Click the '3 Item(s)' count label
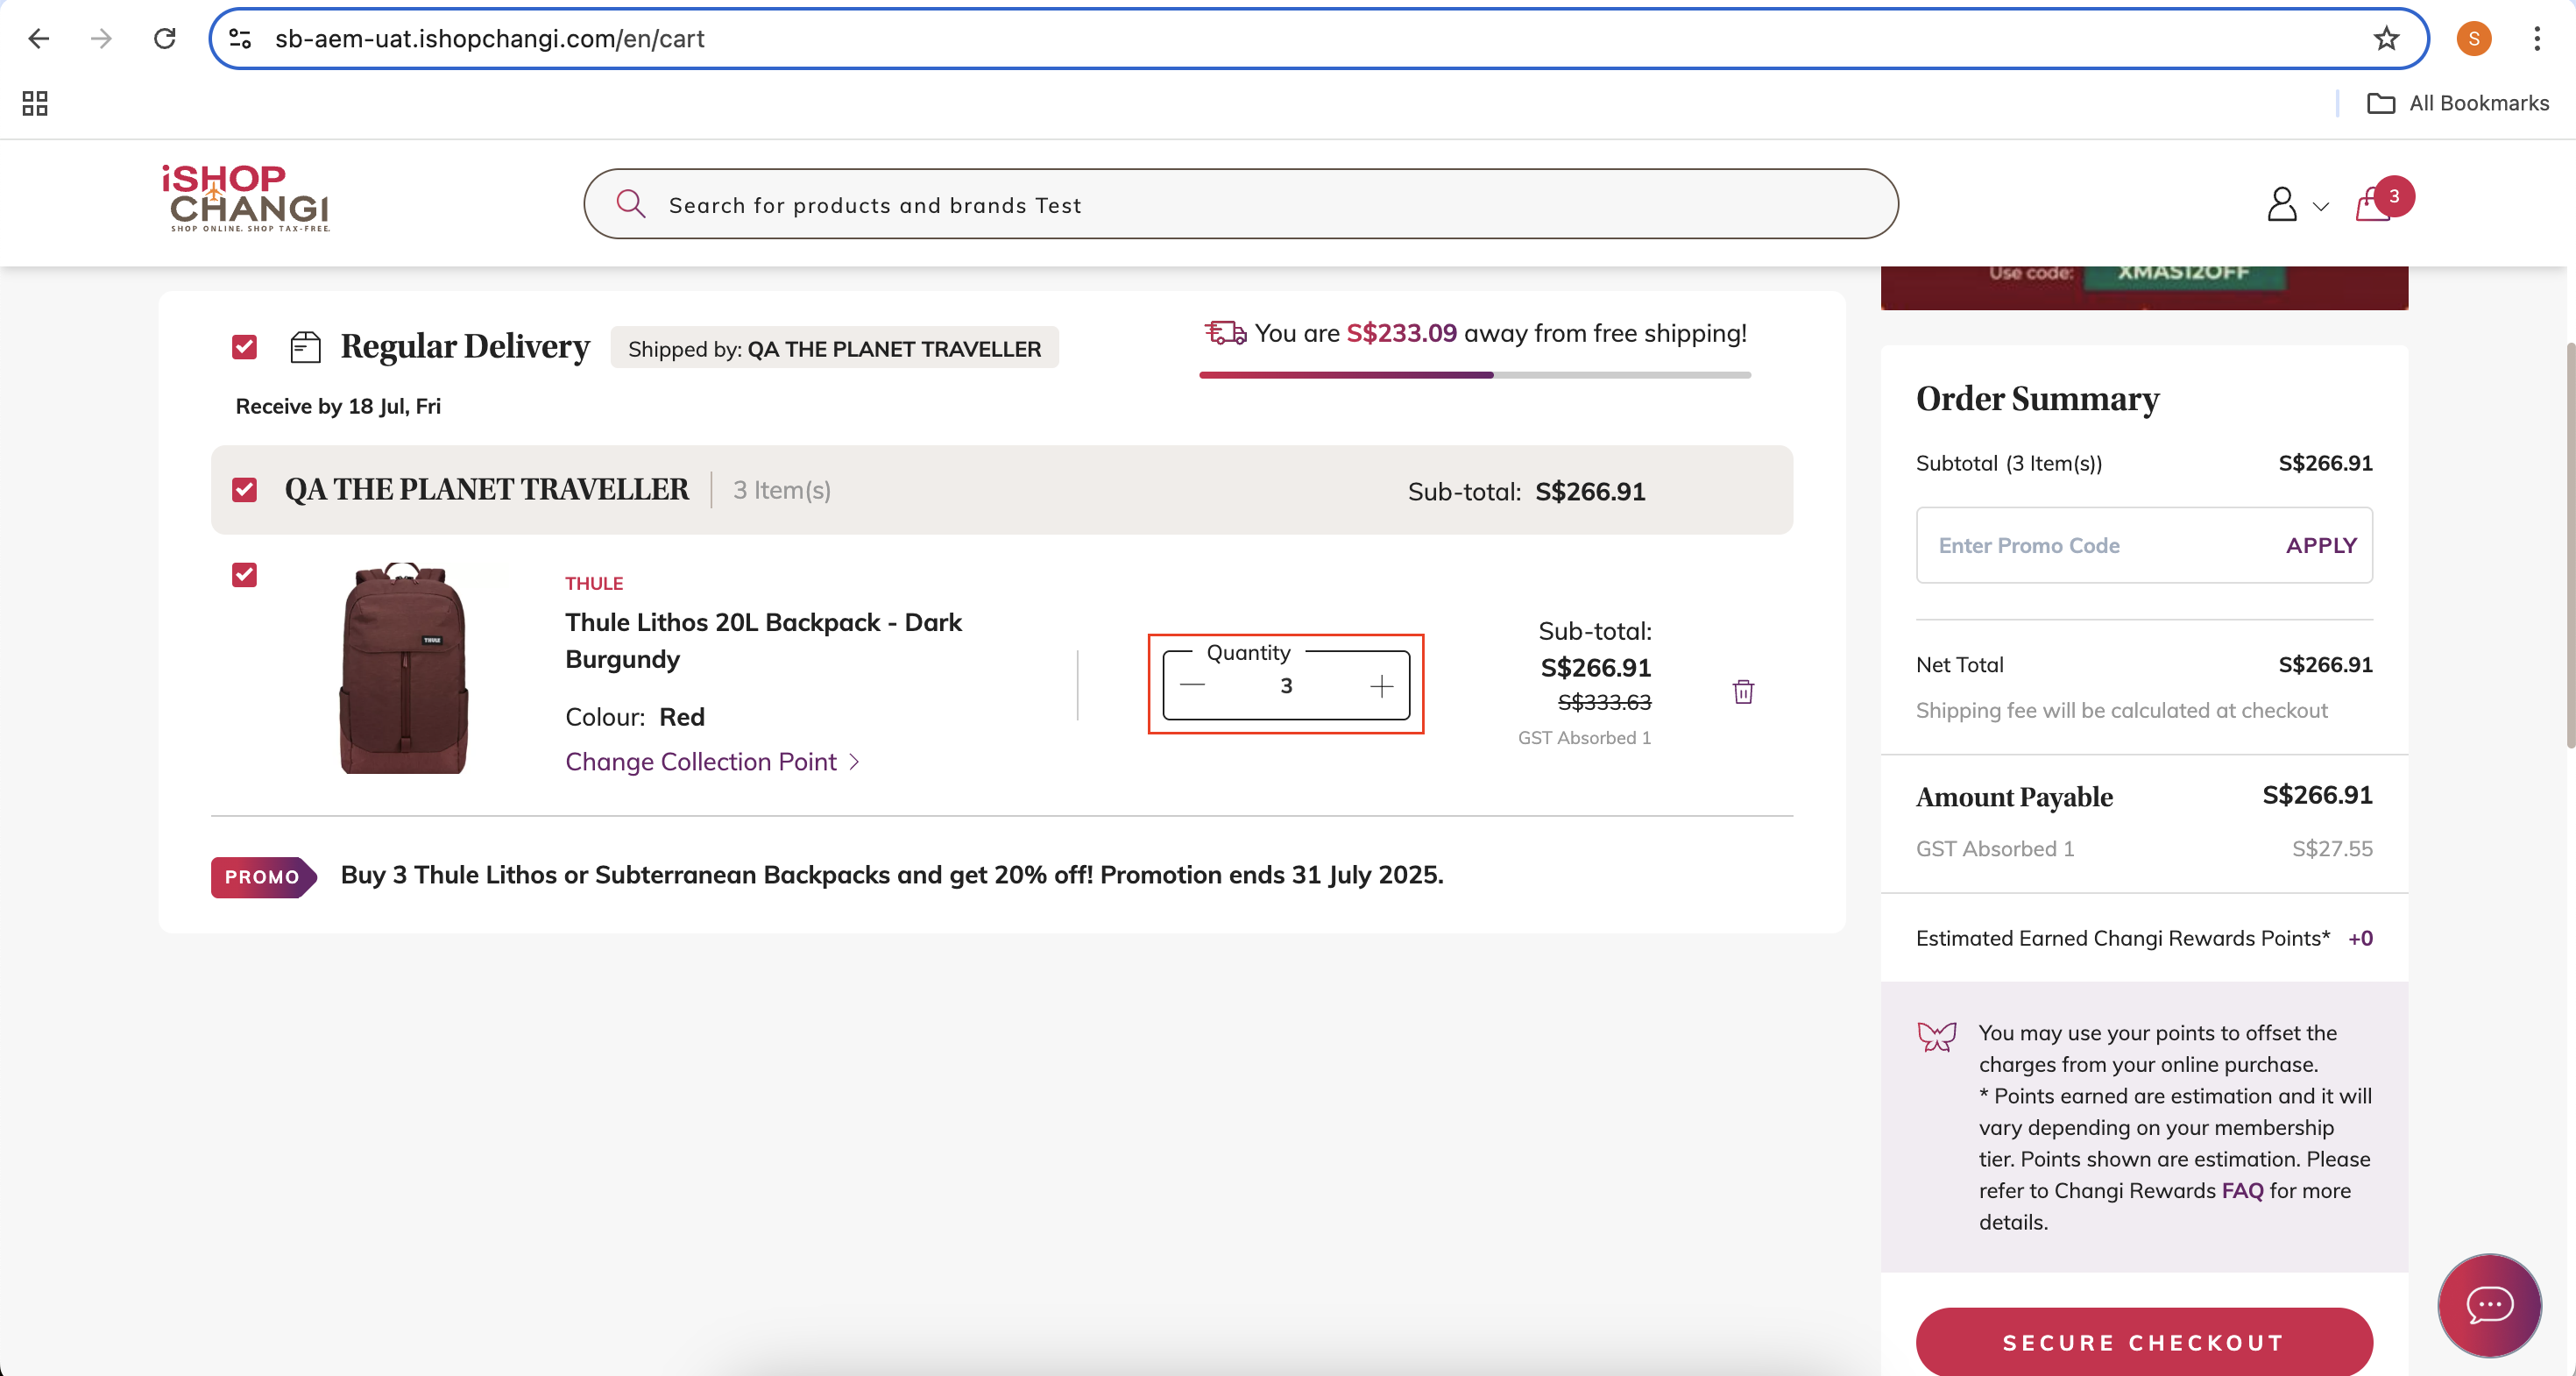The width and height of the screenshot is (2576, 1376). click(x=782, y=490)
